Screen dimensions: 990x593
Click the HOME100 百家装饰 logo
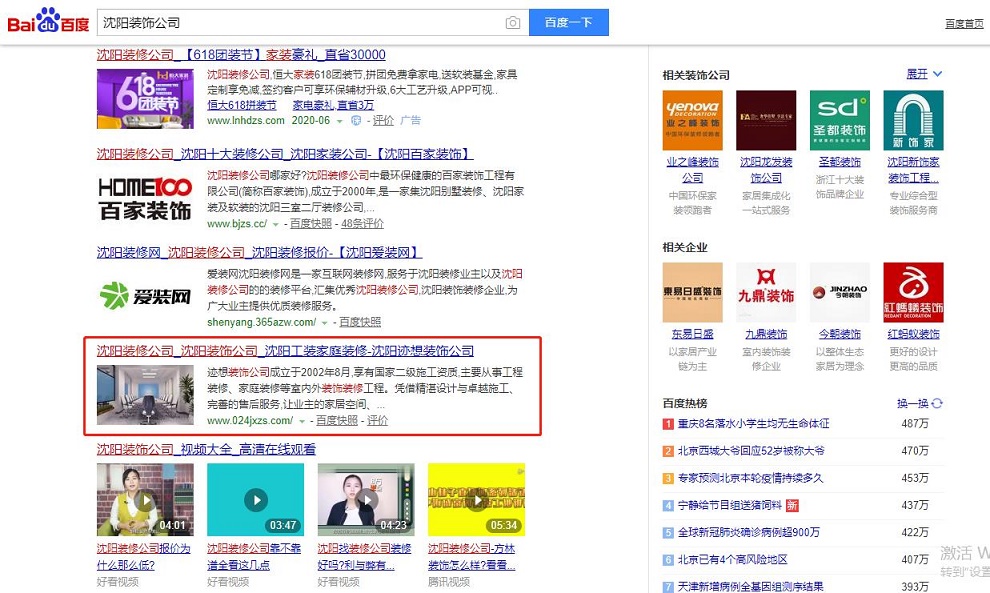click(x=145, y=198)
